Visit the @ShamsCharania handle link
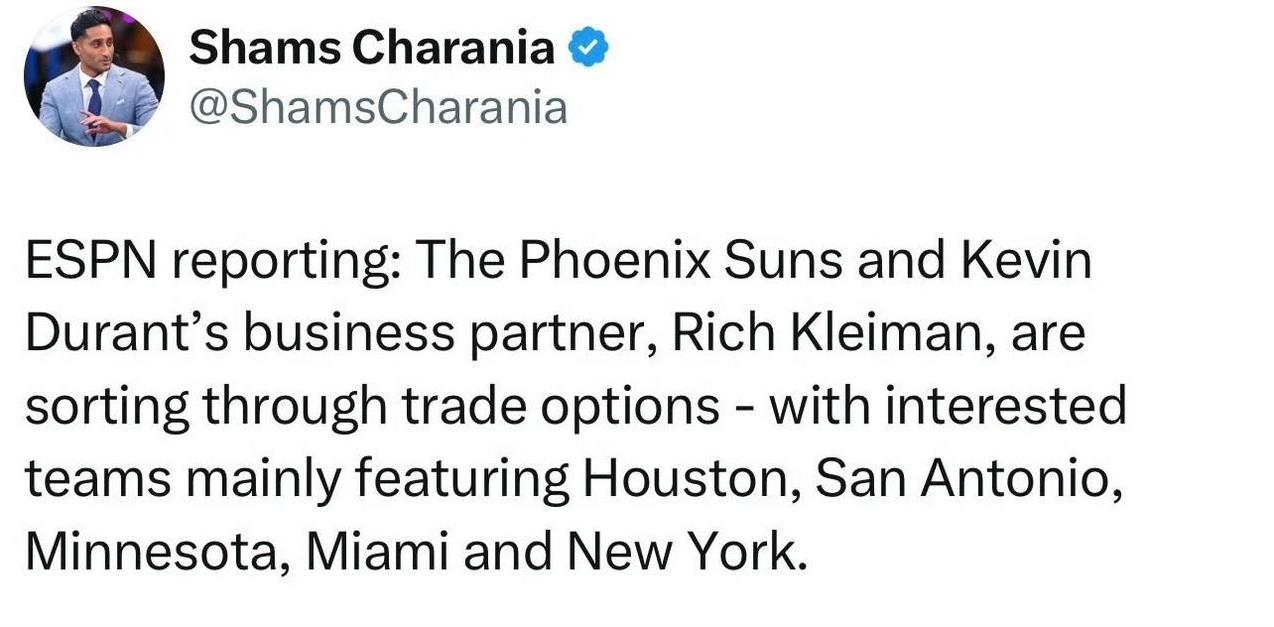The image size is (1274, 627). 378,106
